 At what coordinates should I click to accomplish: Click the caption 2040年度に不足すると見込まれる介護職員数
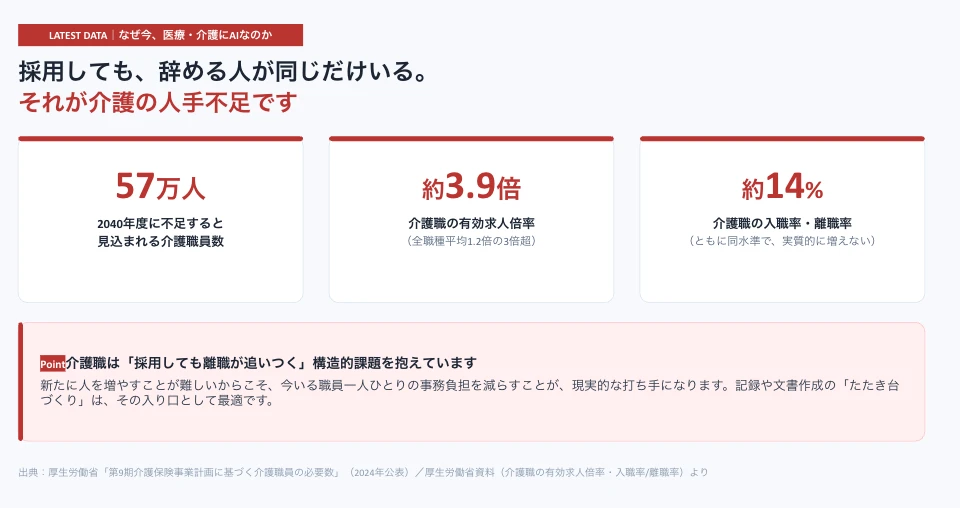pos(160,233)
